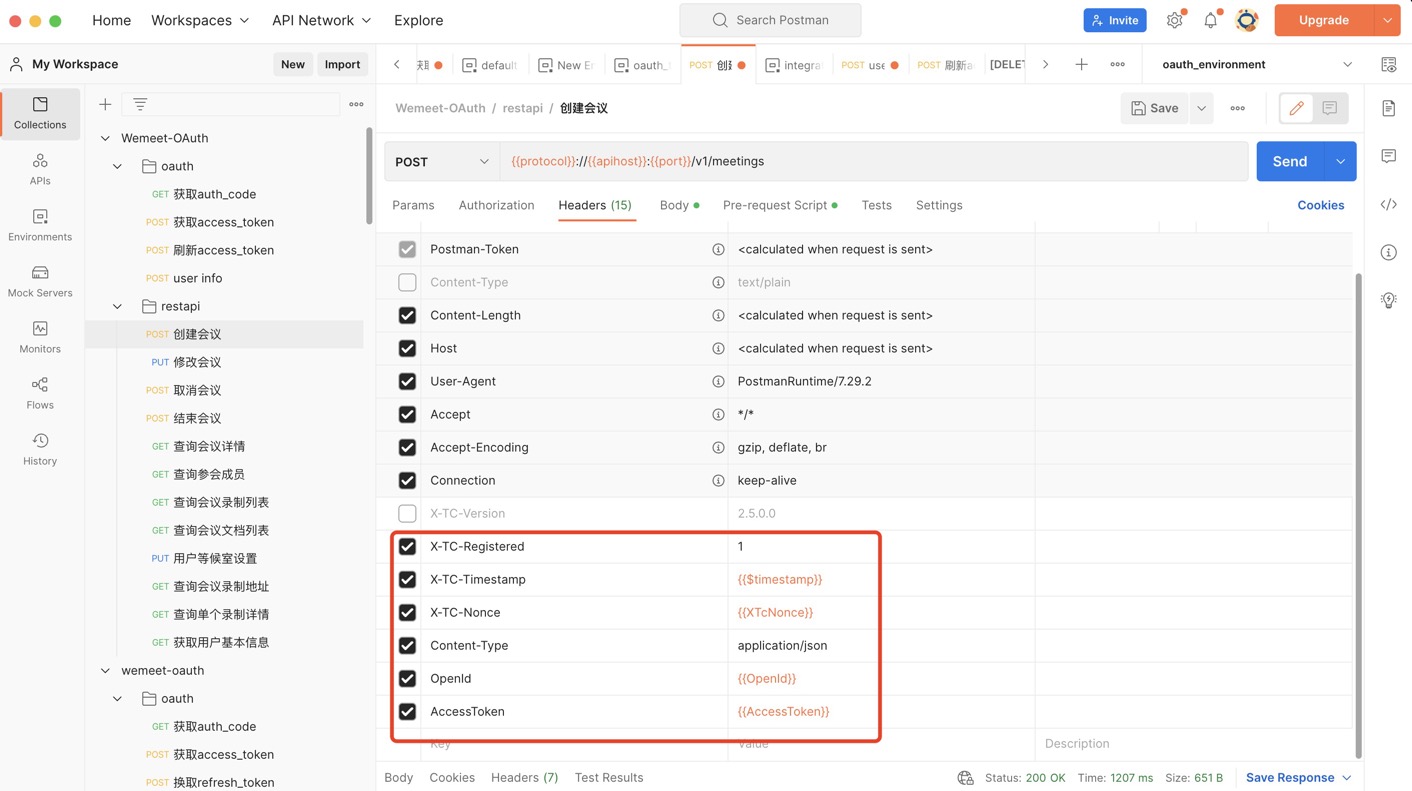Open the settings gear icon
This screenshot has width=1412, height=791.
pyautogui.click(x=1175, y=20)
